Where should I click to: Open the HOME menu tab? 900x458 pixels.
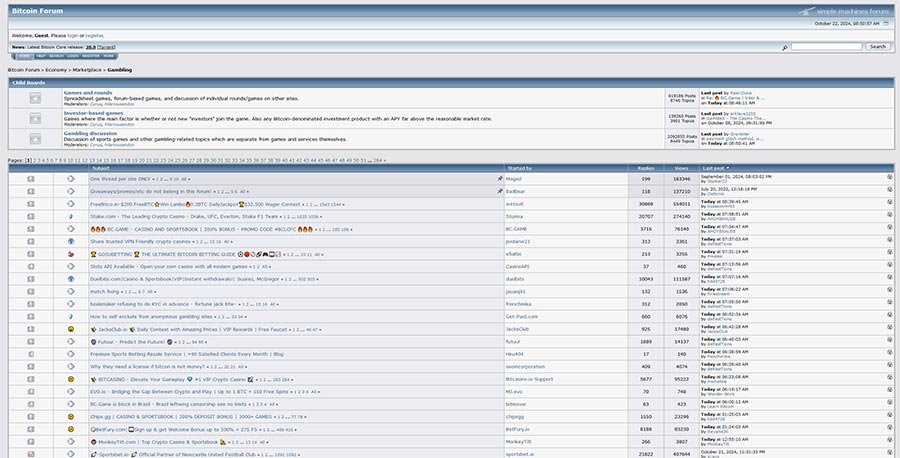point(24,56)
